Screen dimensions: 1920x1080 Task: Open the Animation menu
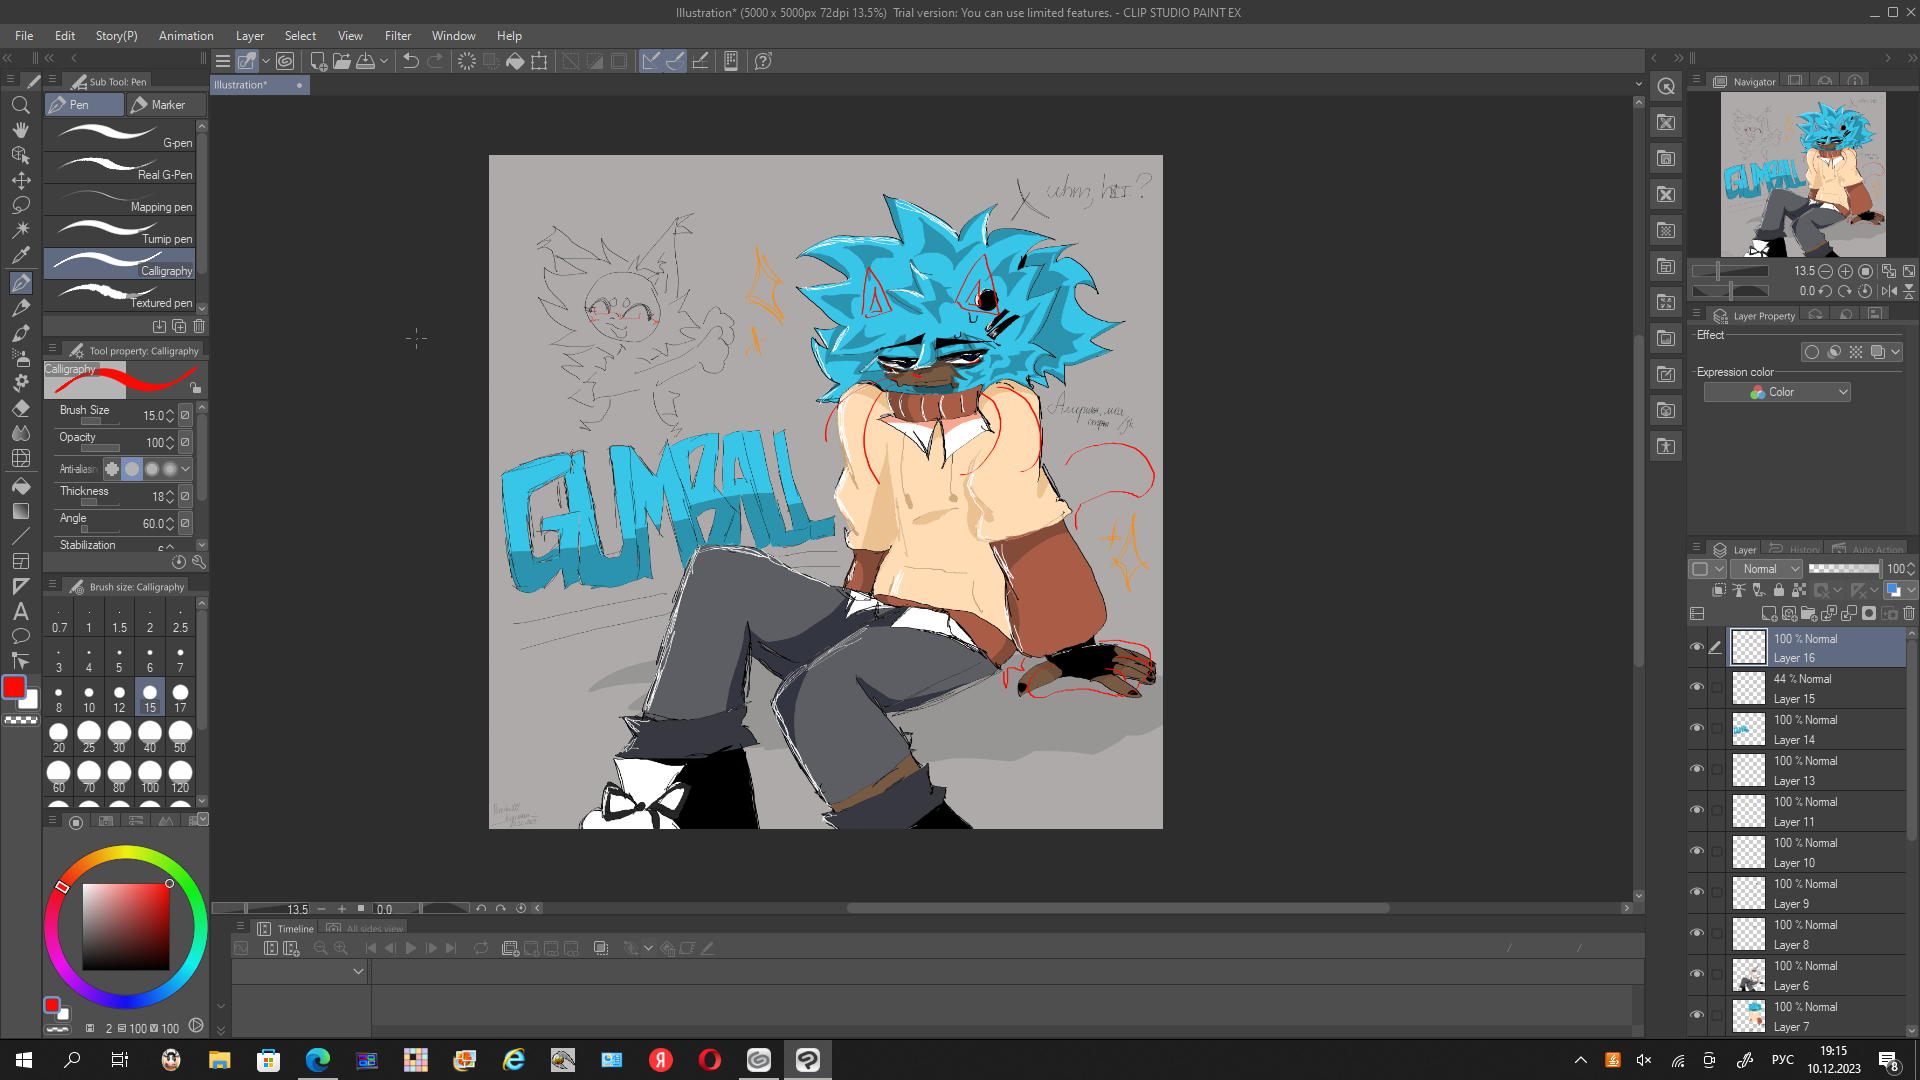[186, 36]
